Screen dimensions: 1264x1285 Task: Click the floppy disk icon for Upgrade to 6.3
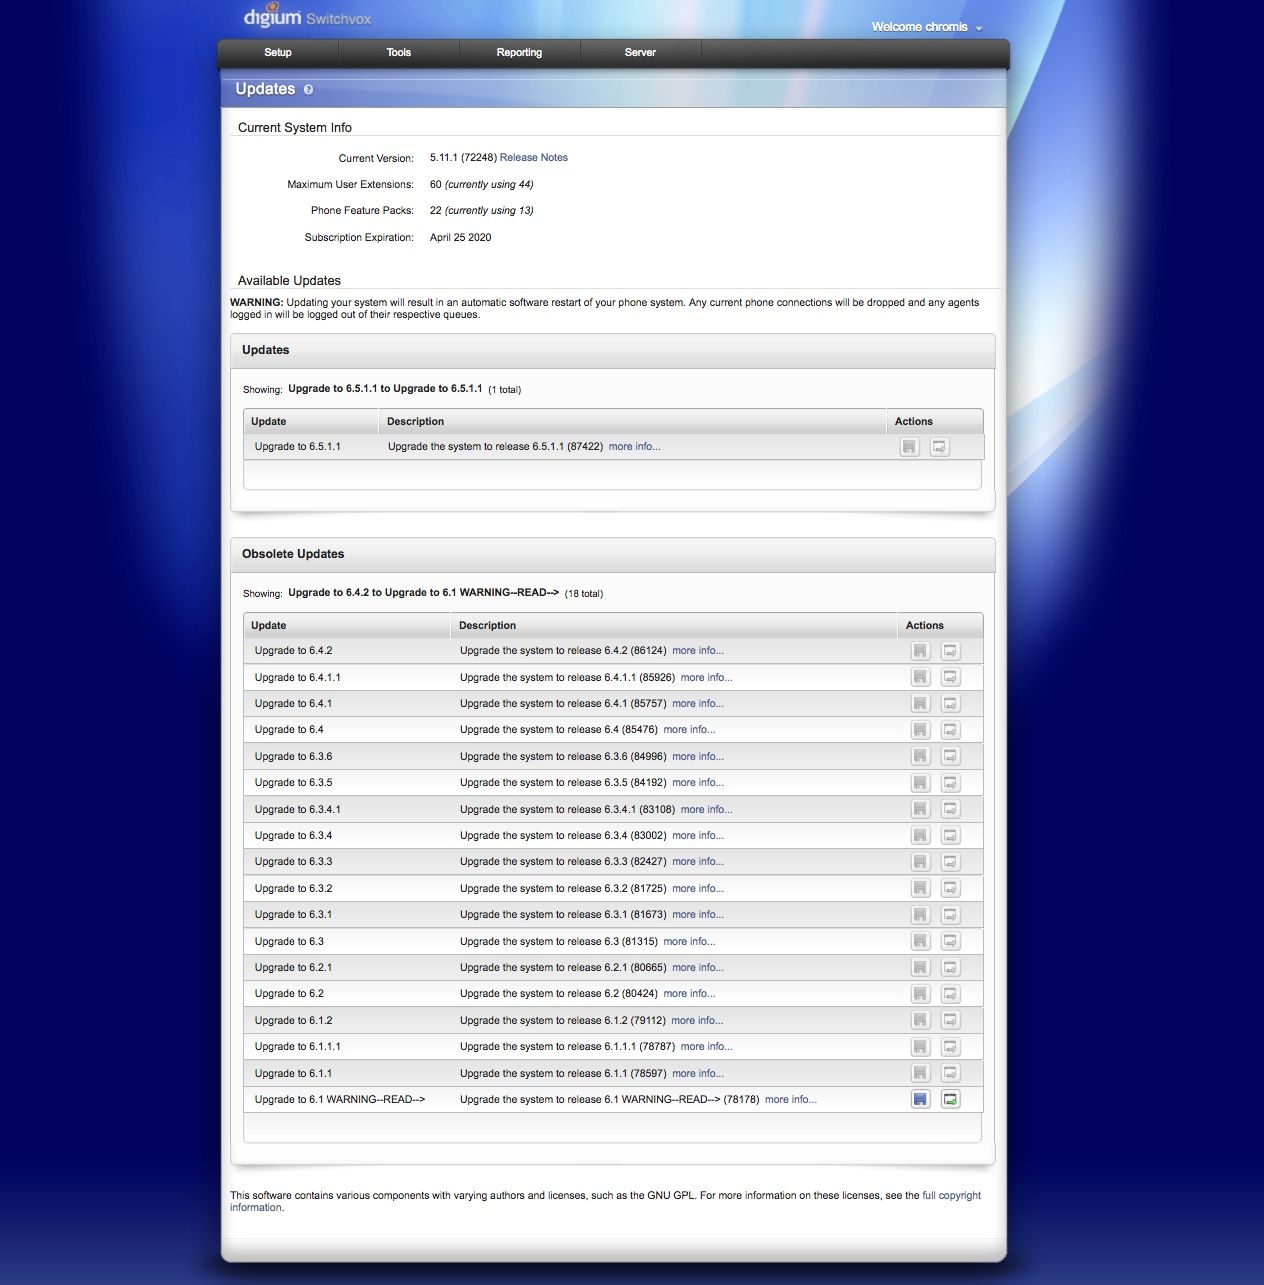(x=920, y=941)
